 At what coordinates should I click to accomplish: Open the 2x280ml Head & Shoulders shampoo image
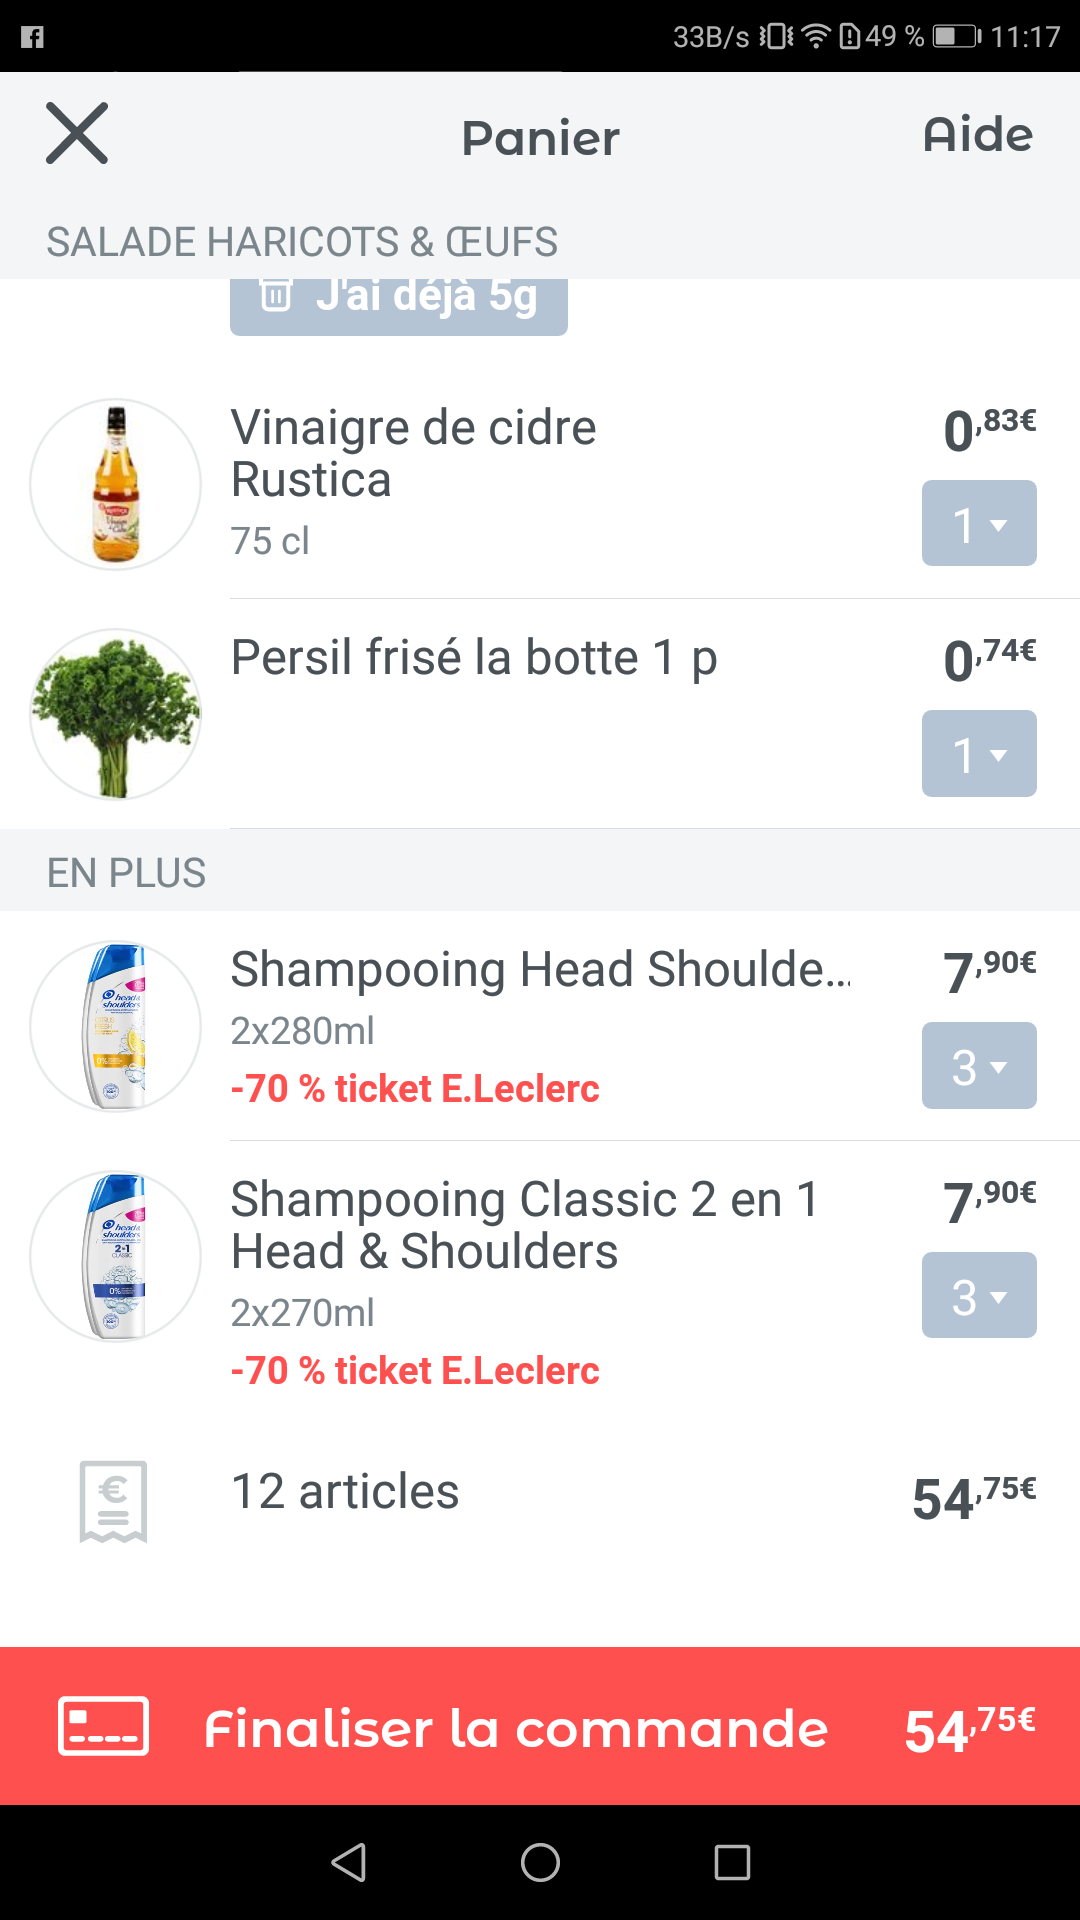[116, 1026]
